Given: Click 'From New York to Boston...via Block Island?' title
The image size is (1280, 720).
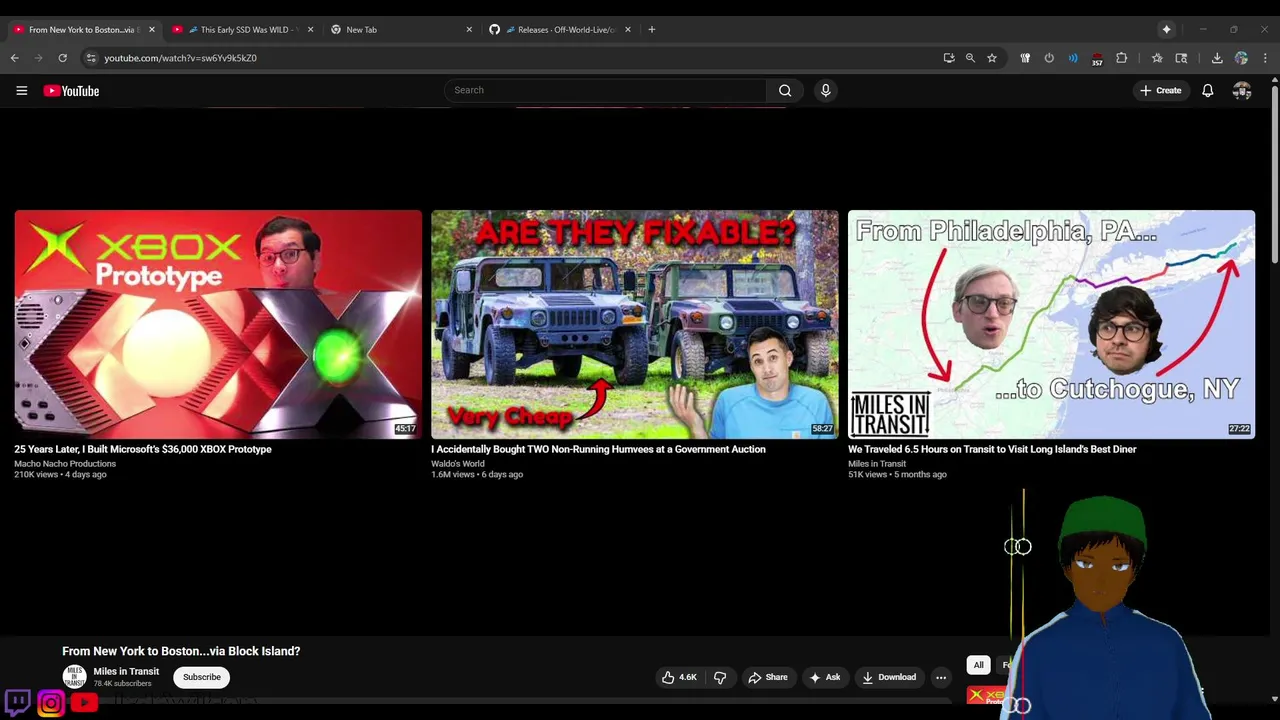Looking at the screenshot, I should click(181, 651).
